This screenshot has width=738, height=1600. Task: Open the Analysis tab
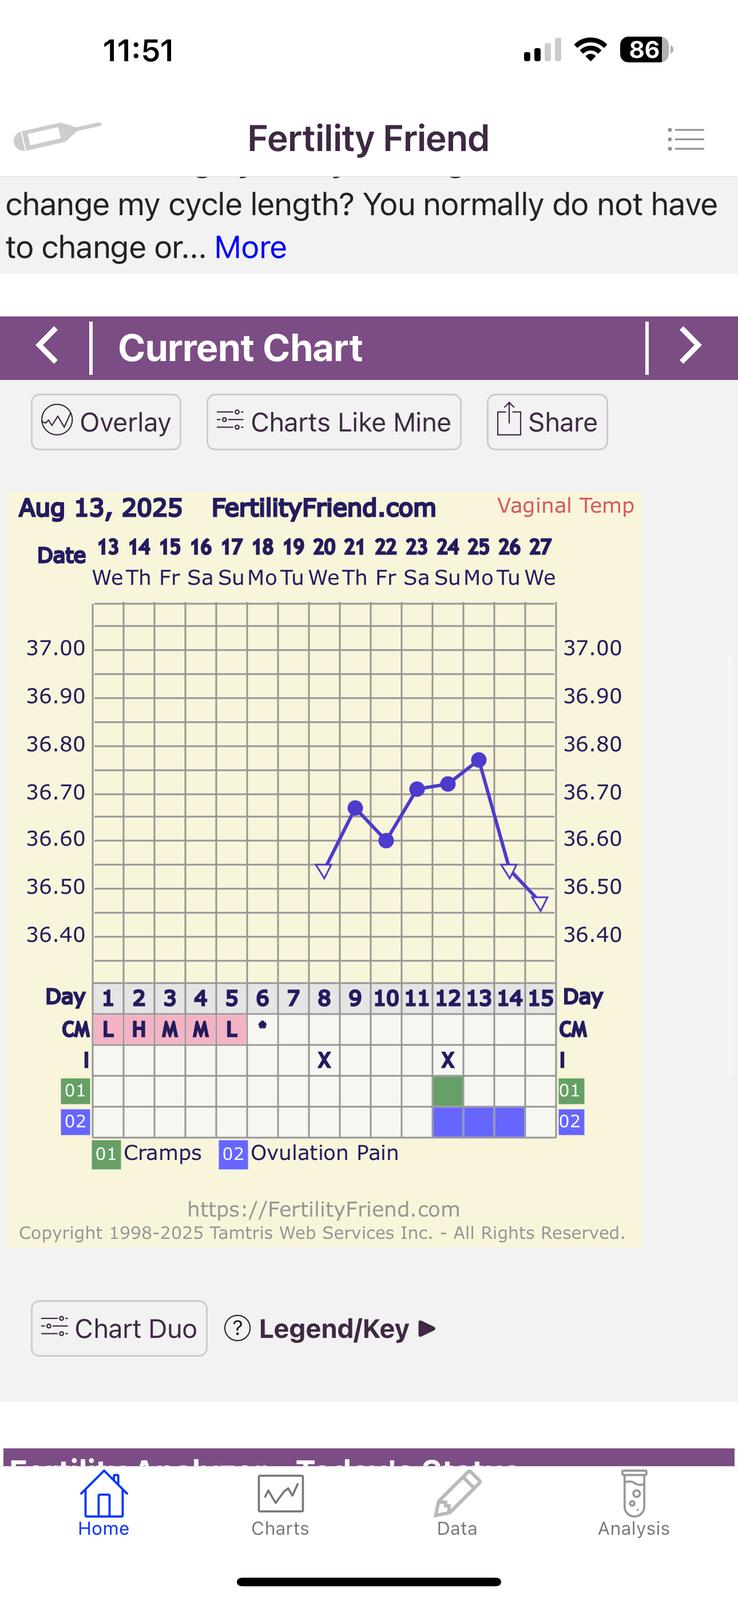pyautogui.click(x=633, y=1504)
